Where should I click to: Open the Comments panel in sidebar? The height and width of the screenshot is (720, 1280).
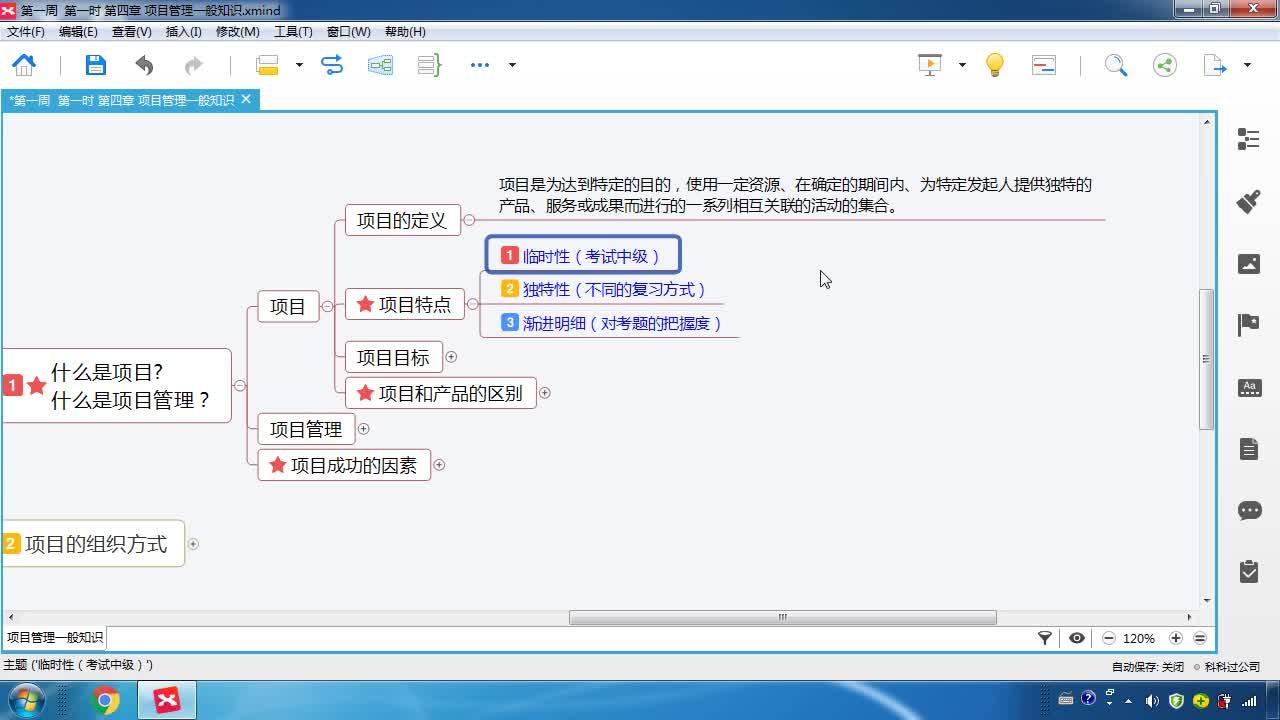click(1250, 511)
